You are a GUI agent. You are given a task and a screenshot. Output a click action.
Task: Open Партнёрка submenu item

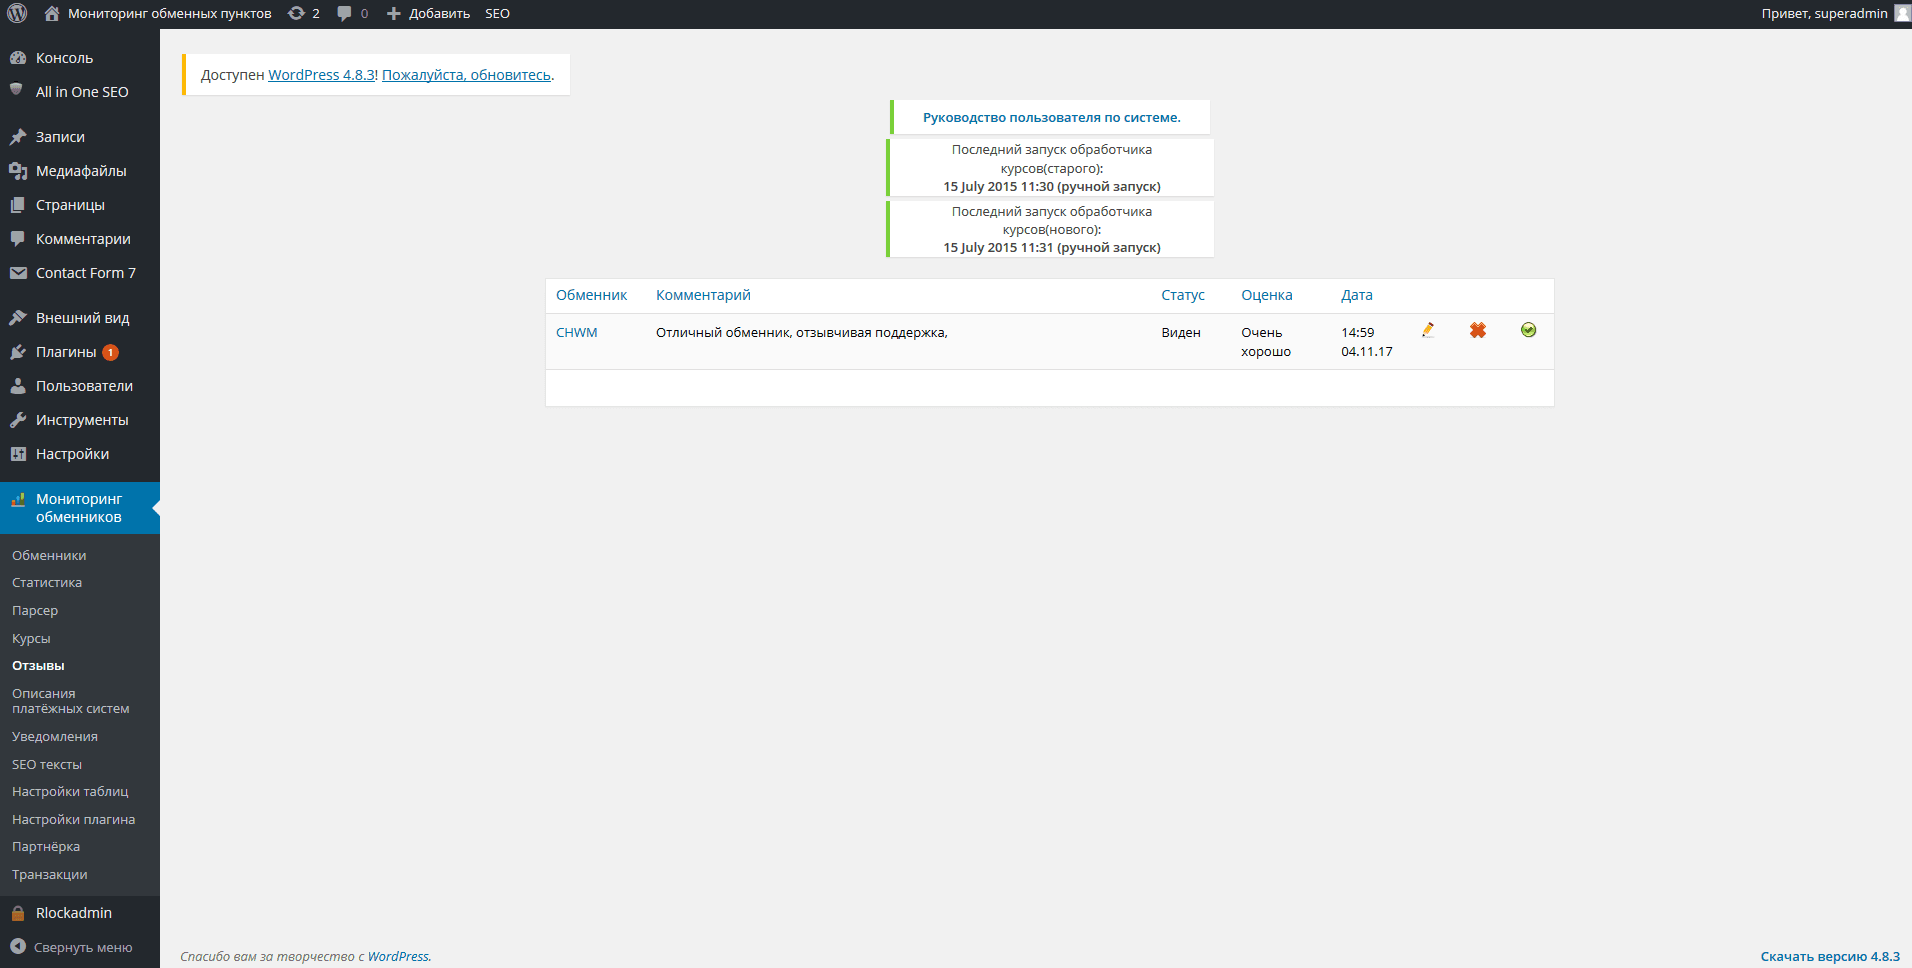click(x=46, y=846)
